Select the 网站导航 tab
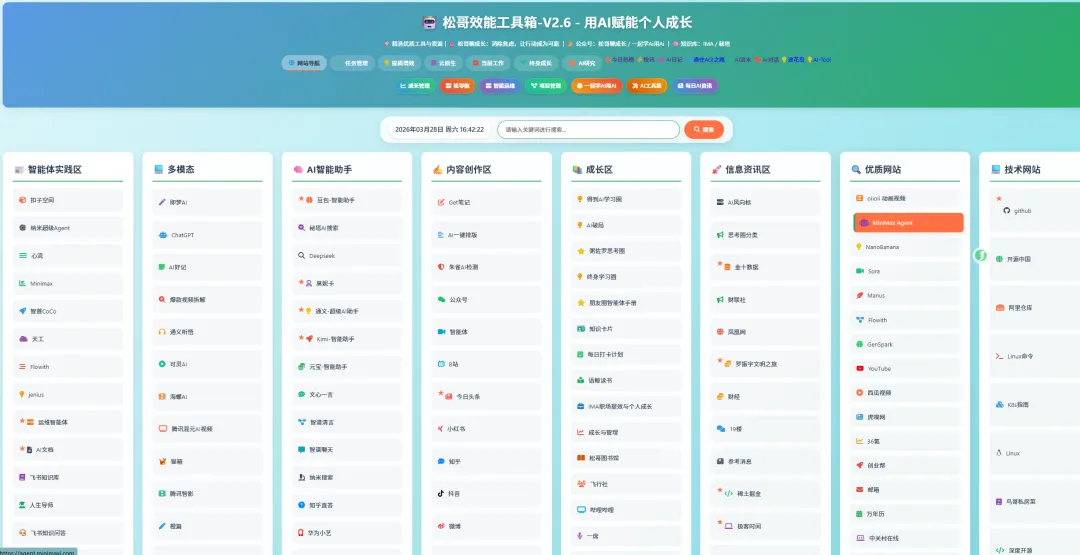The image size is (1080, 555). click(304, 63)
